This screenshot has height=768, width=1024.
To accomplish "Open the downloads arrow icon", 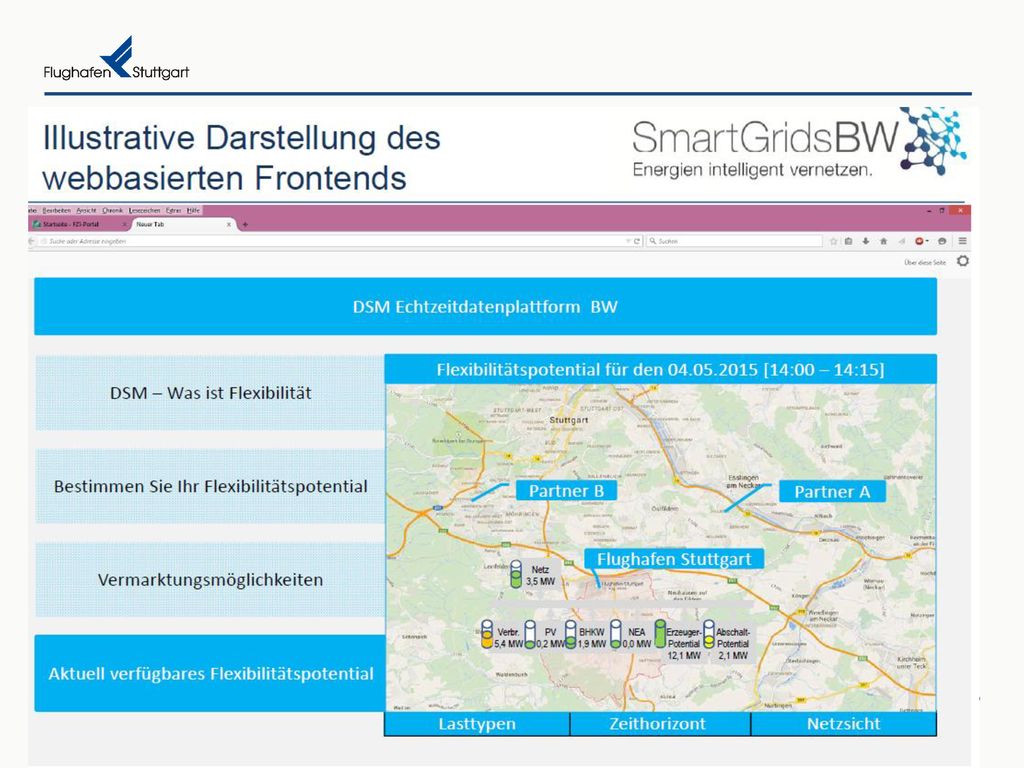I will [x=866, y=241].
